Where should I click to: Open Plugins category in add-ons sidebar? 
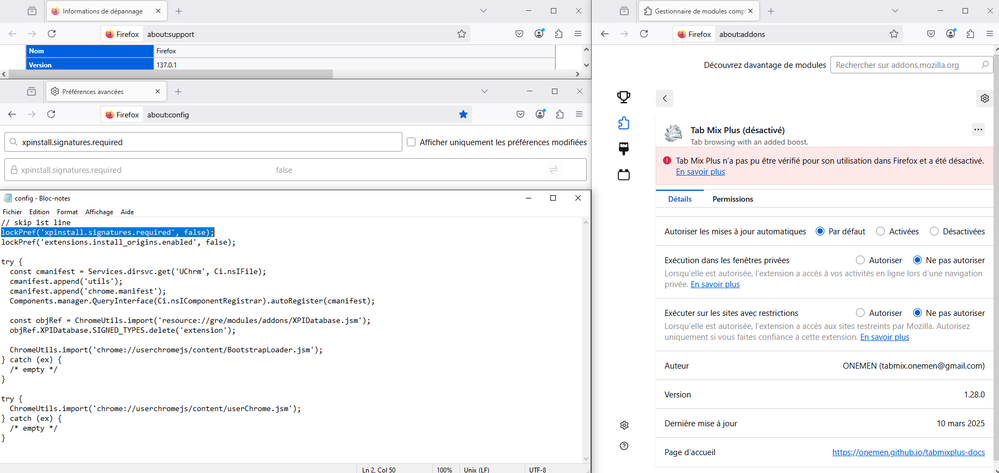pos(624,175)
